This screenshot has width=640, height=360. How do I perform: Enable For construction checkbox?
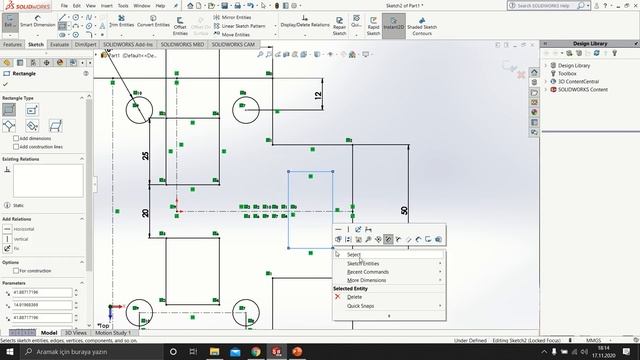[x=16, y=271]
